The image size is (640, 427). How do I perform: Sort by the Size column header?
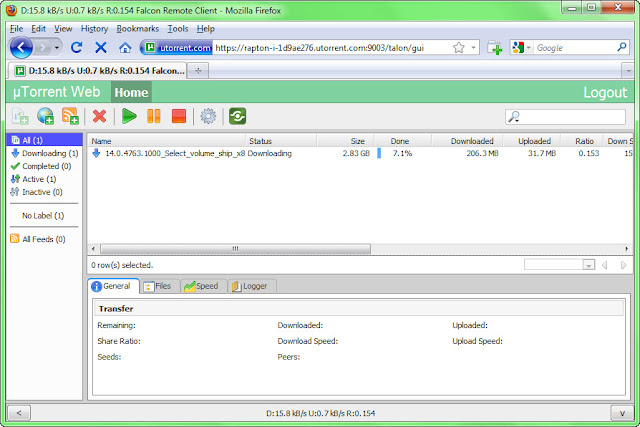[x=345, y=141]
